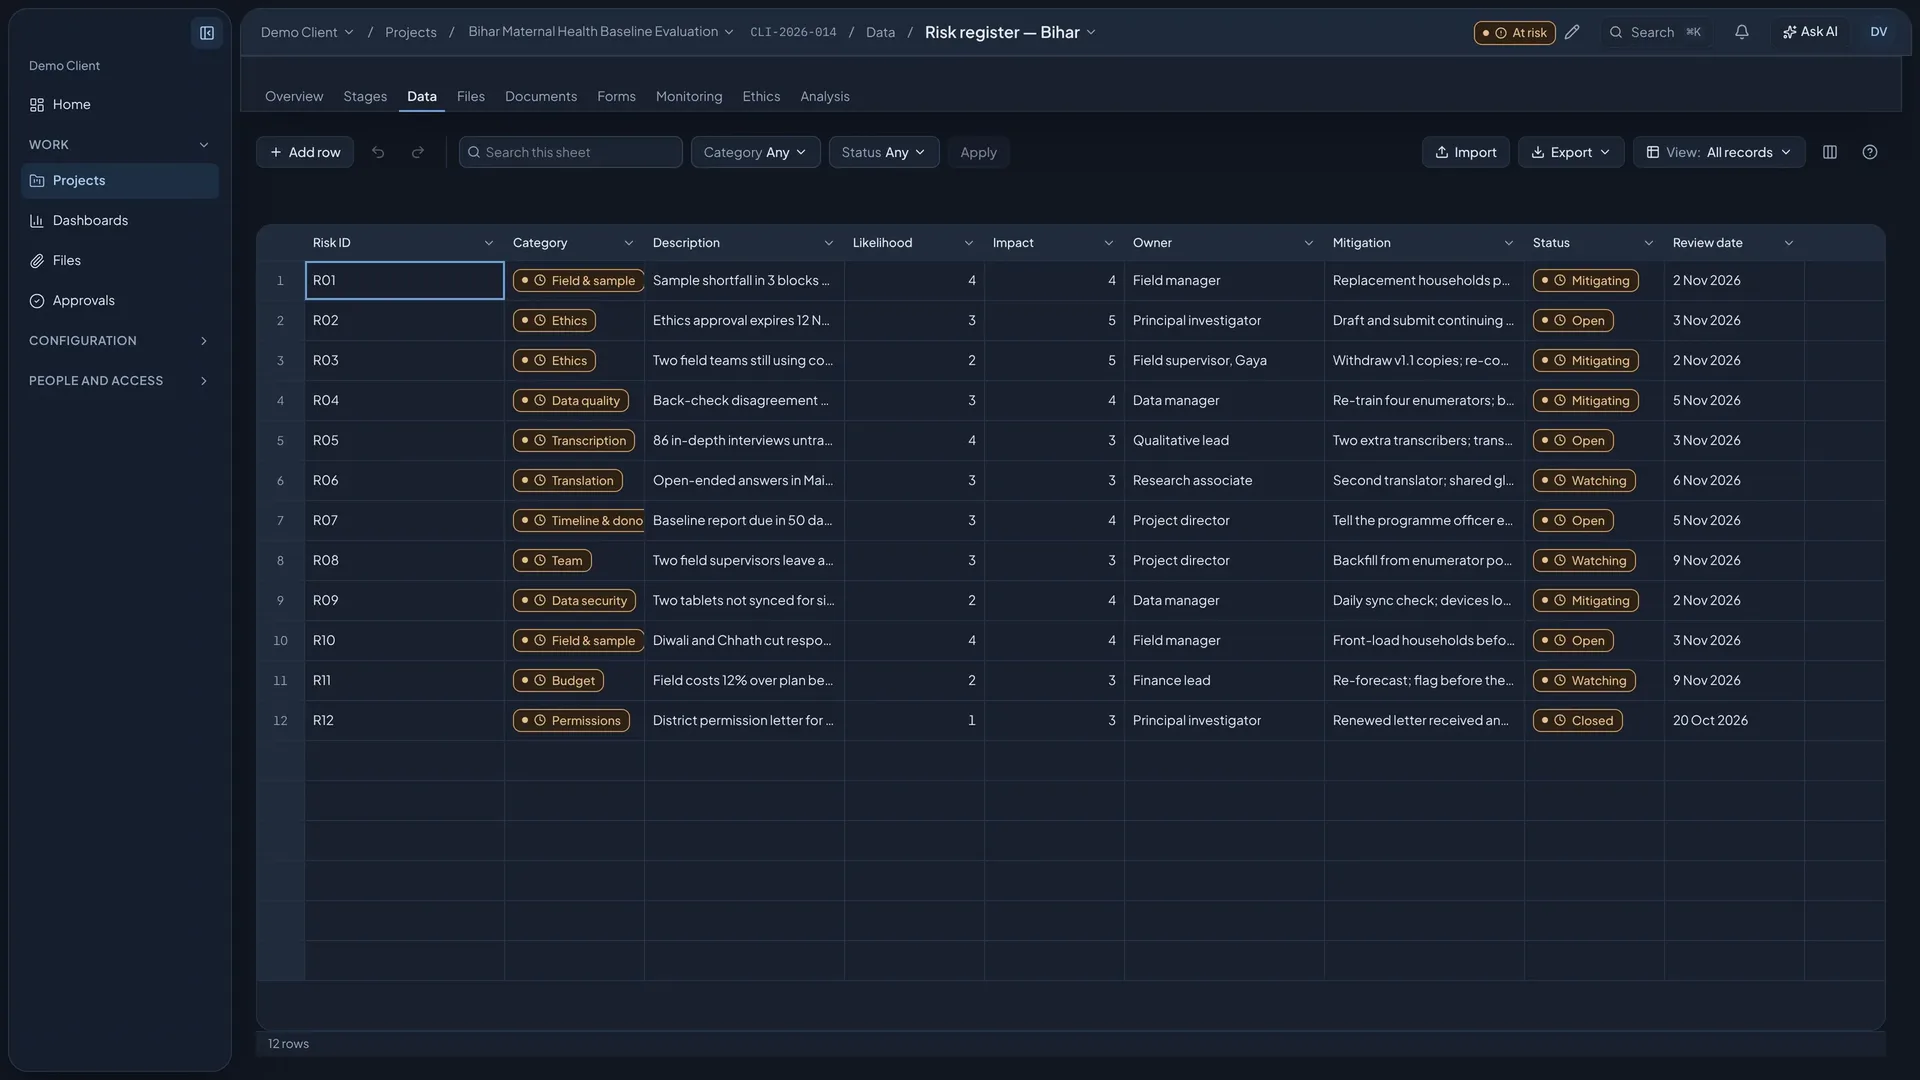Open the Demo Client breadcrumb dropdown
1920x1080 pixels.
pos(307,32)
